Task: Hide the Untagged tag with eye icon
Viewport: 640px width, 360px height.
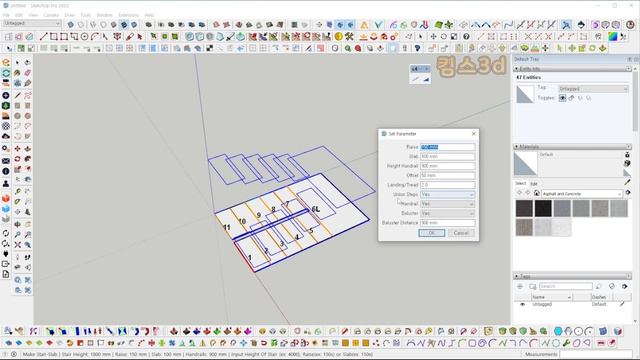Action: click(522, 304)
